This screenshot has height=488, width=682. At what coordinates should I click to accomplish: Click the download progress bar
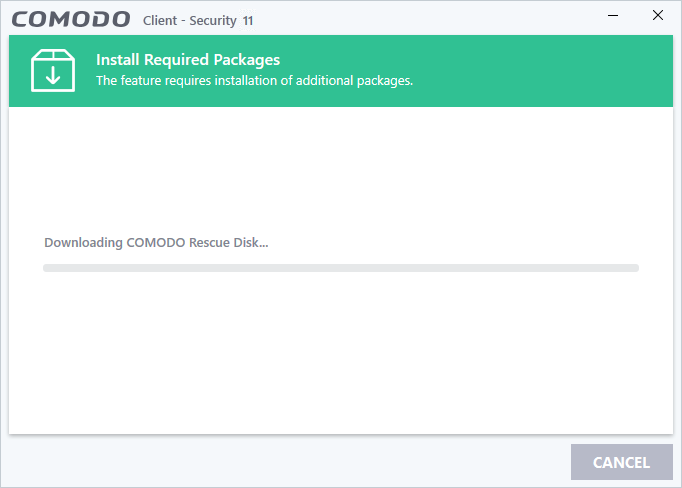(341, 268)
